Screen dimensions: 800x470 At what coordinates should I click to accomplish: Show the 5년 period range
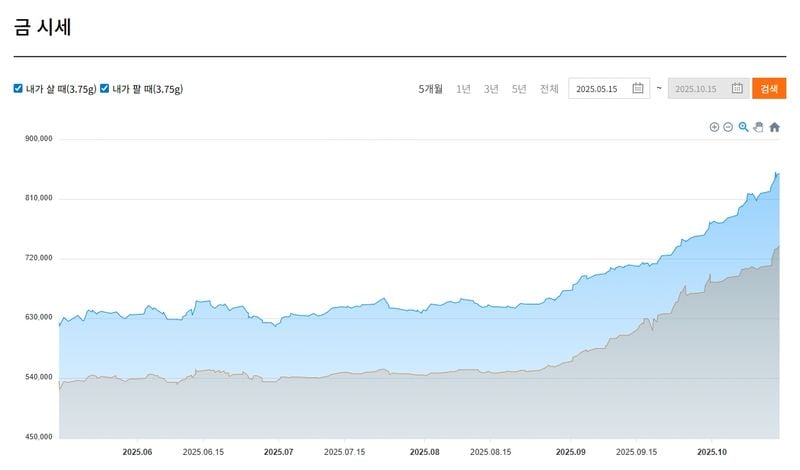[x=519, y=89]
